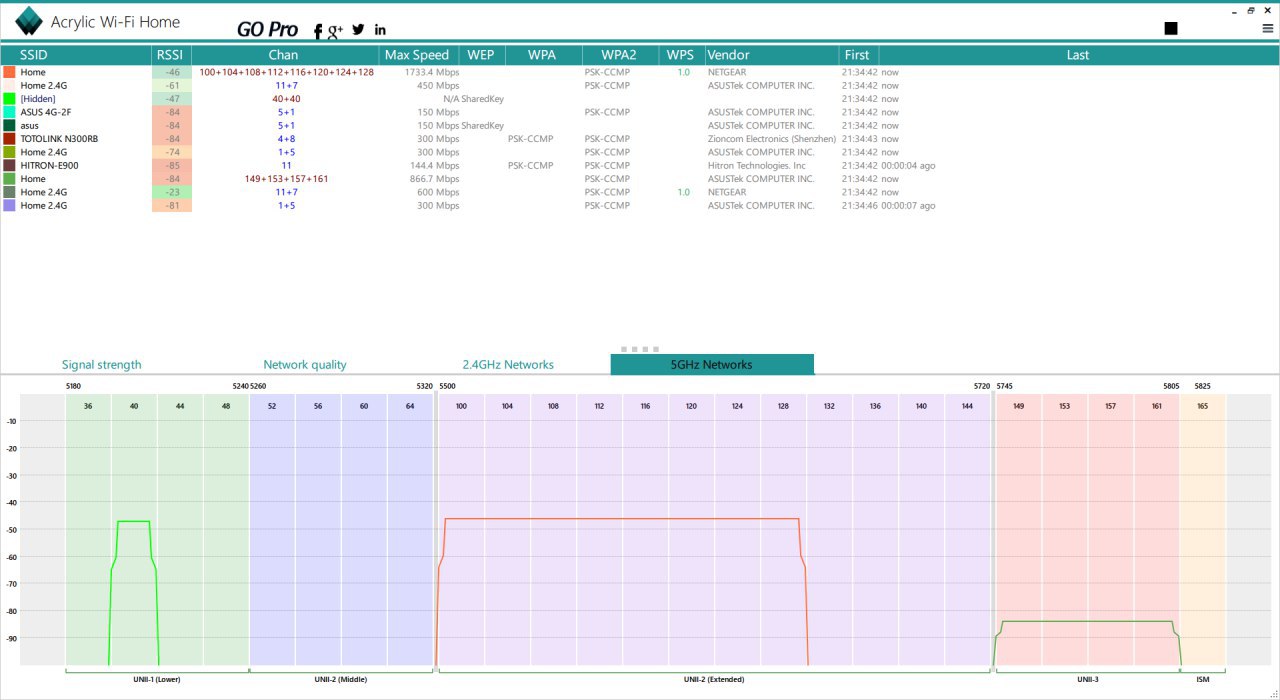The height and width of the screenshot is (700, 1280).
Task: Click the ISM band label
Action: [1202, 679]
